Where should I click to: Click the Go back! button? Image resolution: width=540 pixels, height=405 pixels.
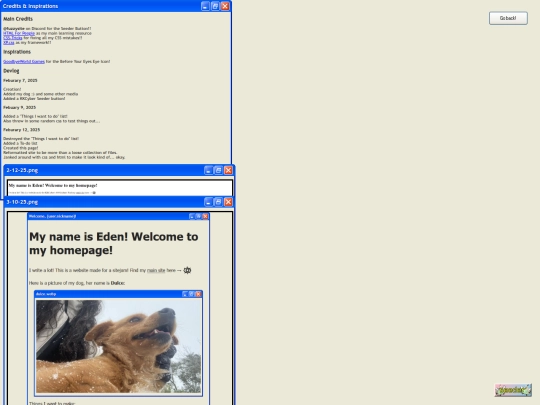pyautogui.click(x=508, y=18)
